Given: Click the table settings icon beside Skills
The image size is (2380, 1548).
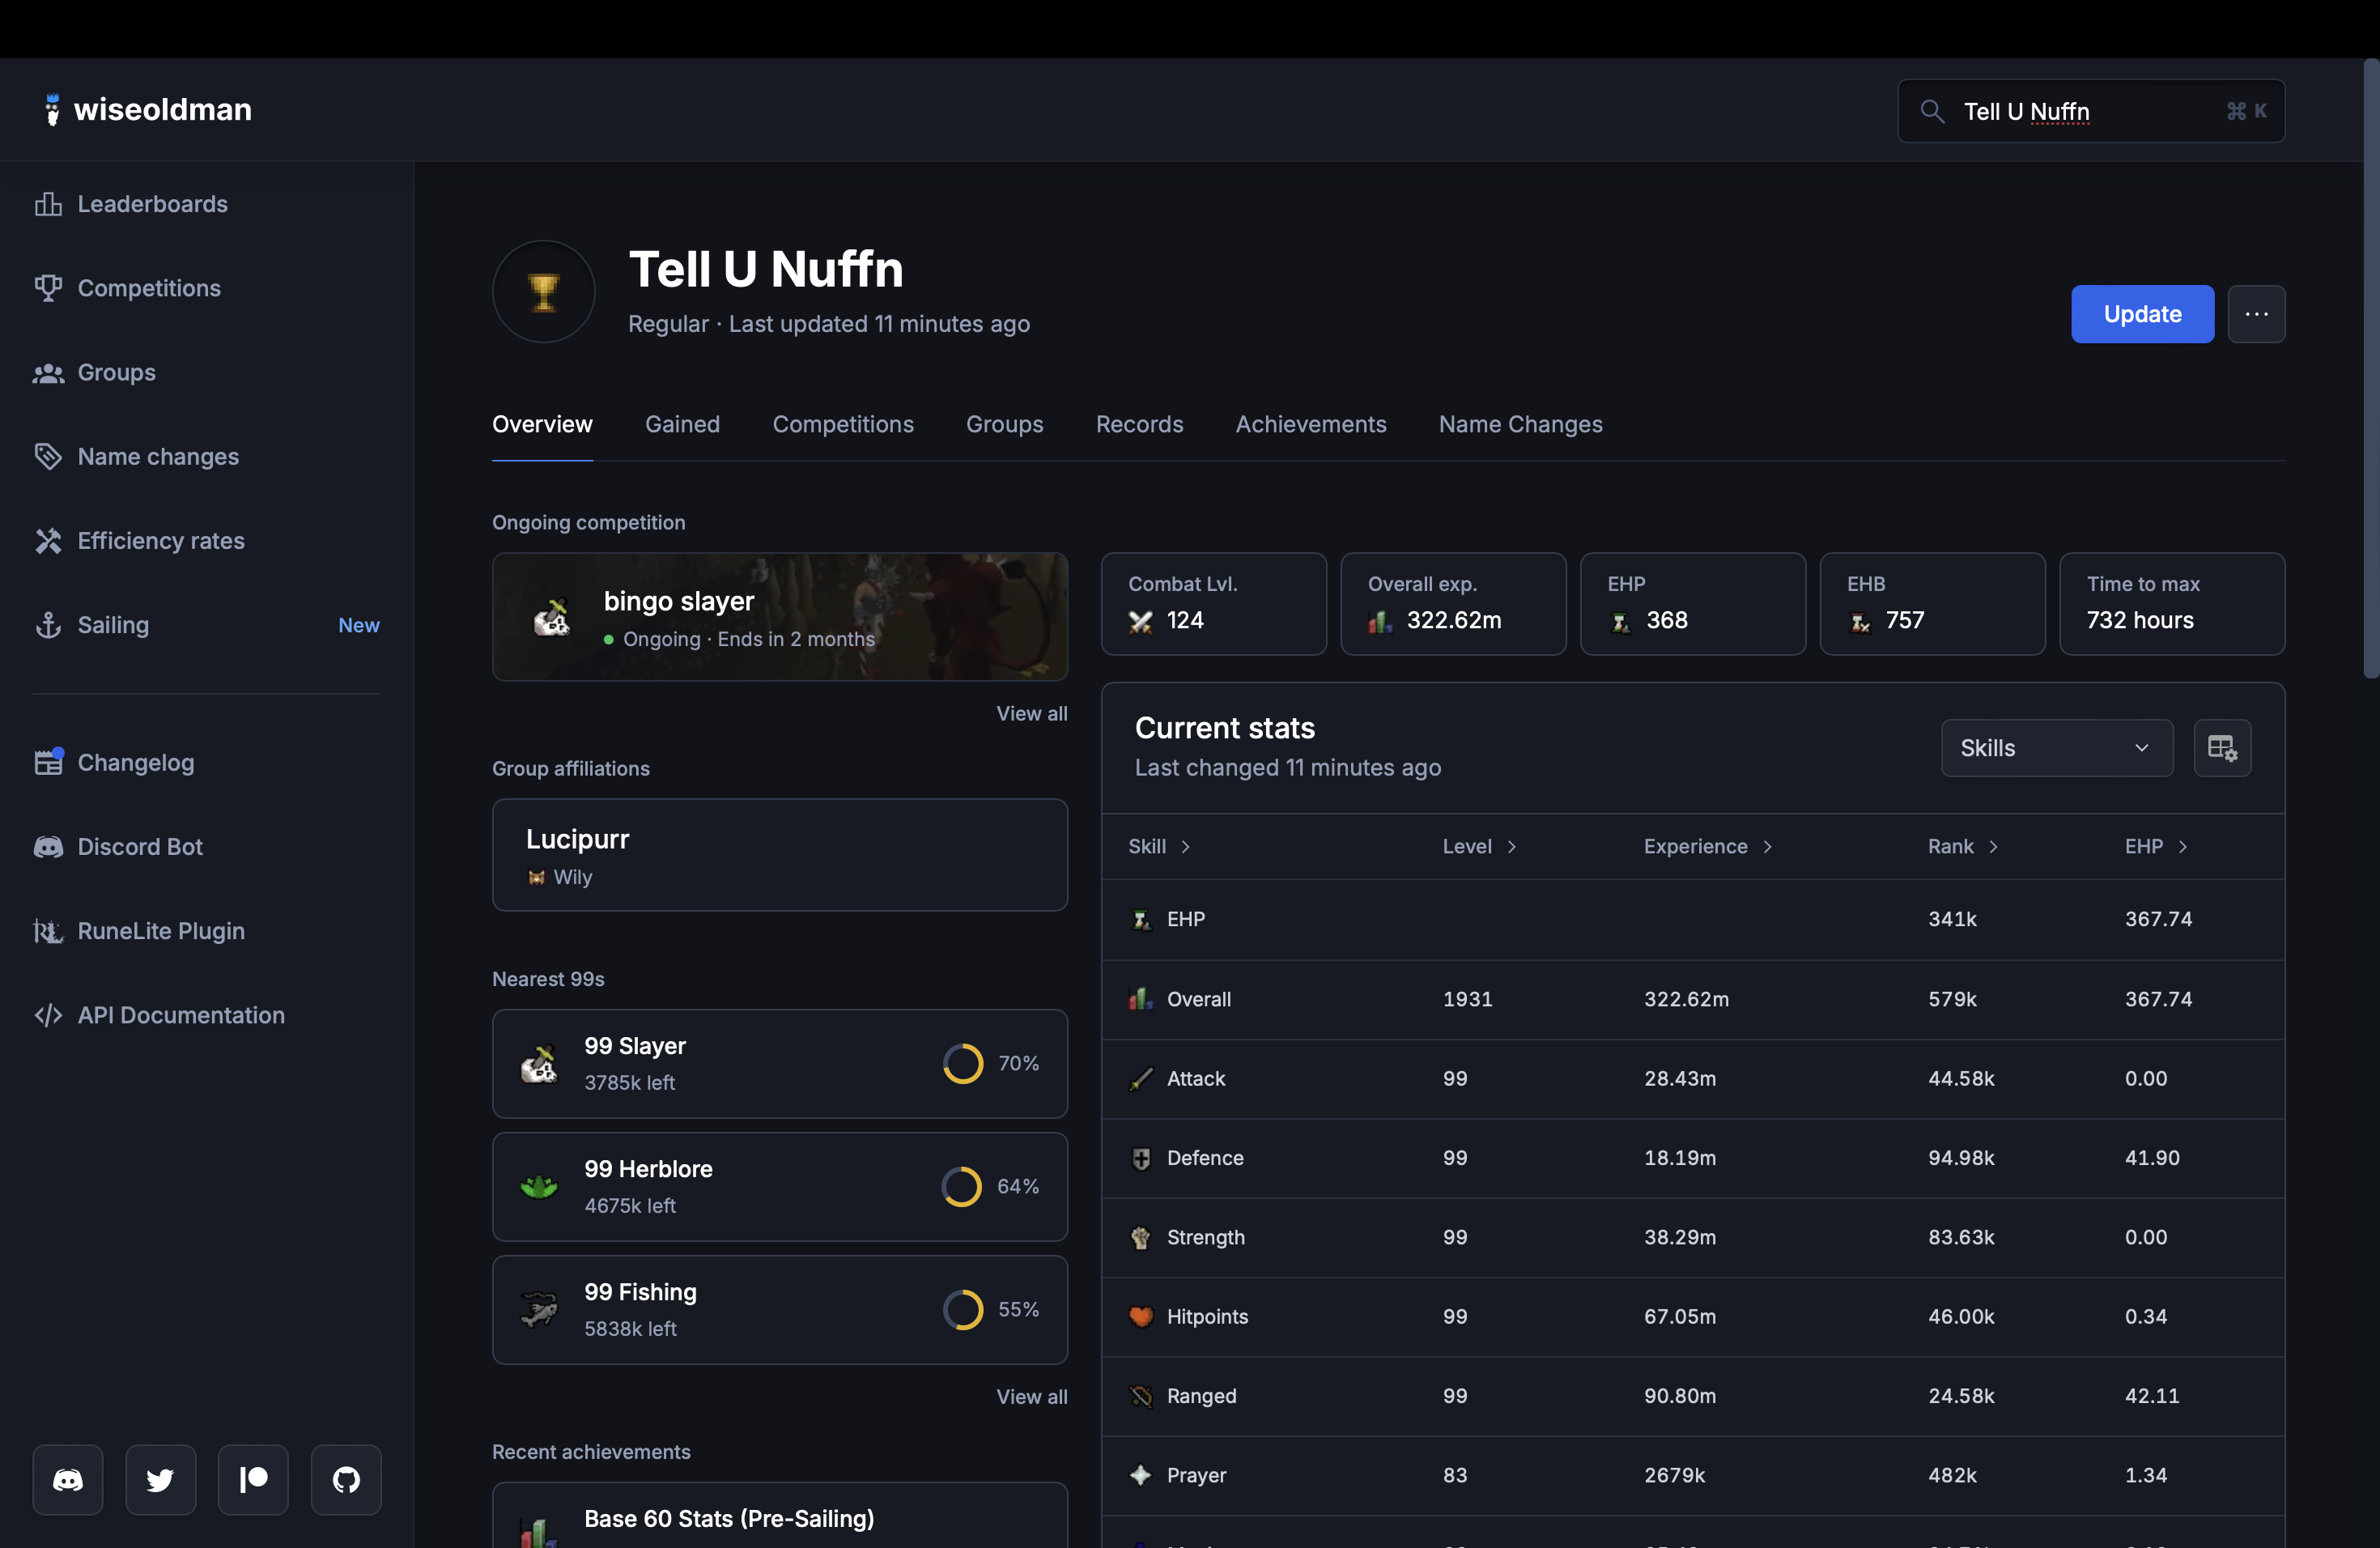Looking at the screenshot, I should click(2221, 748).
